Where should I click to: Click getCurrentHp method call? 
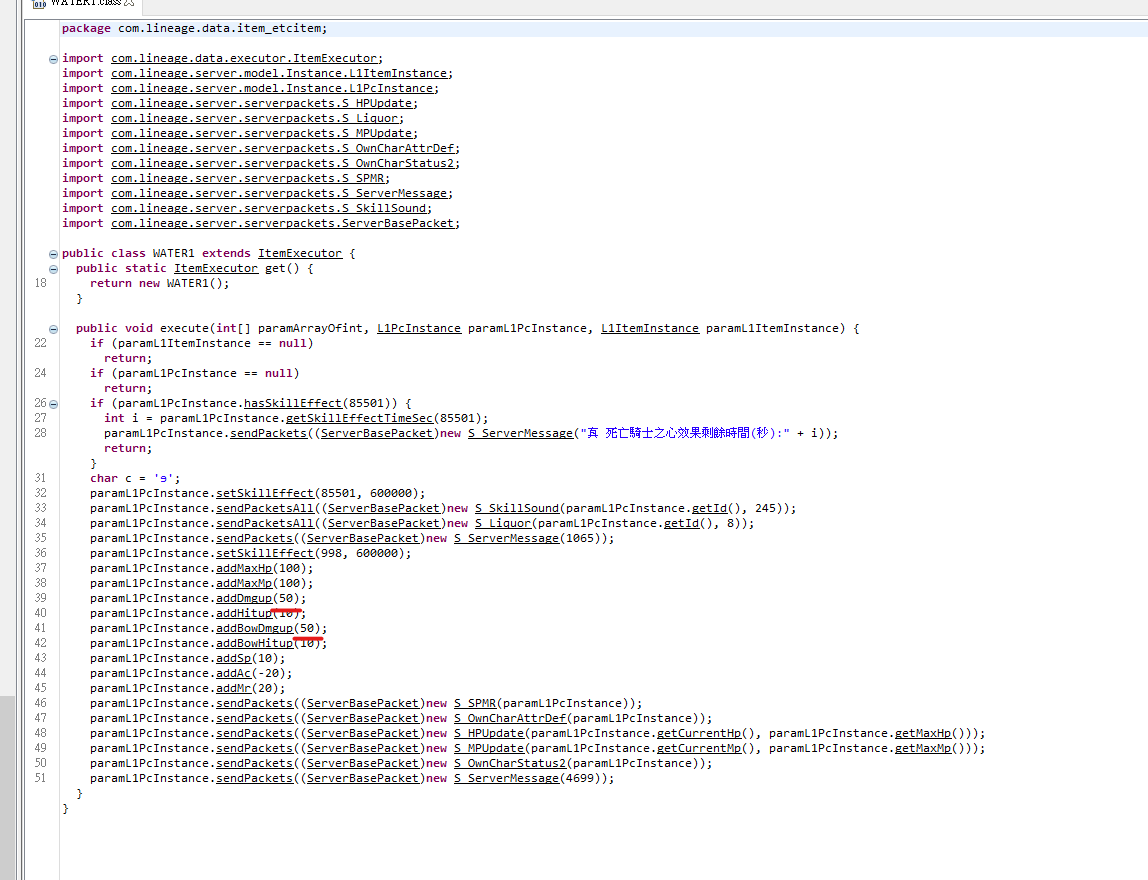click(699, 734)
